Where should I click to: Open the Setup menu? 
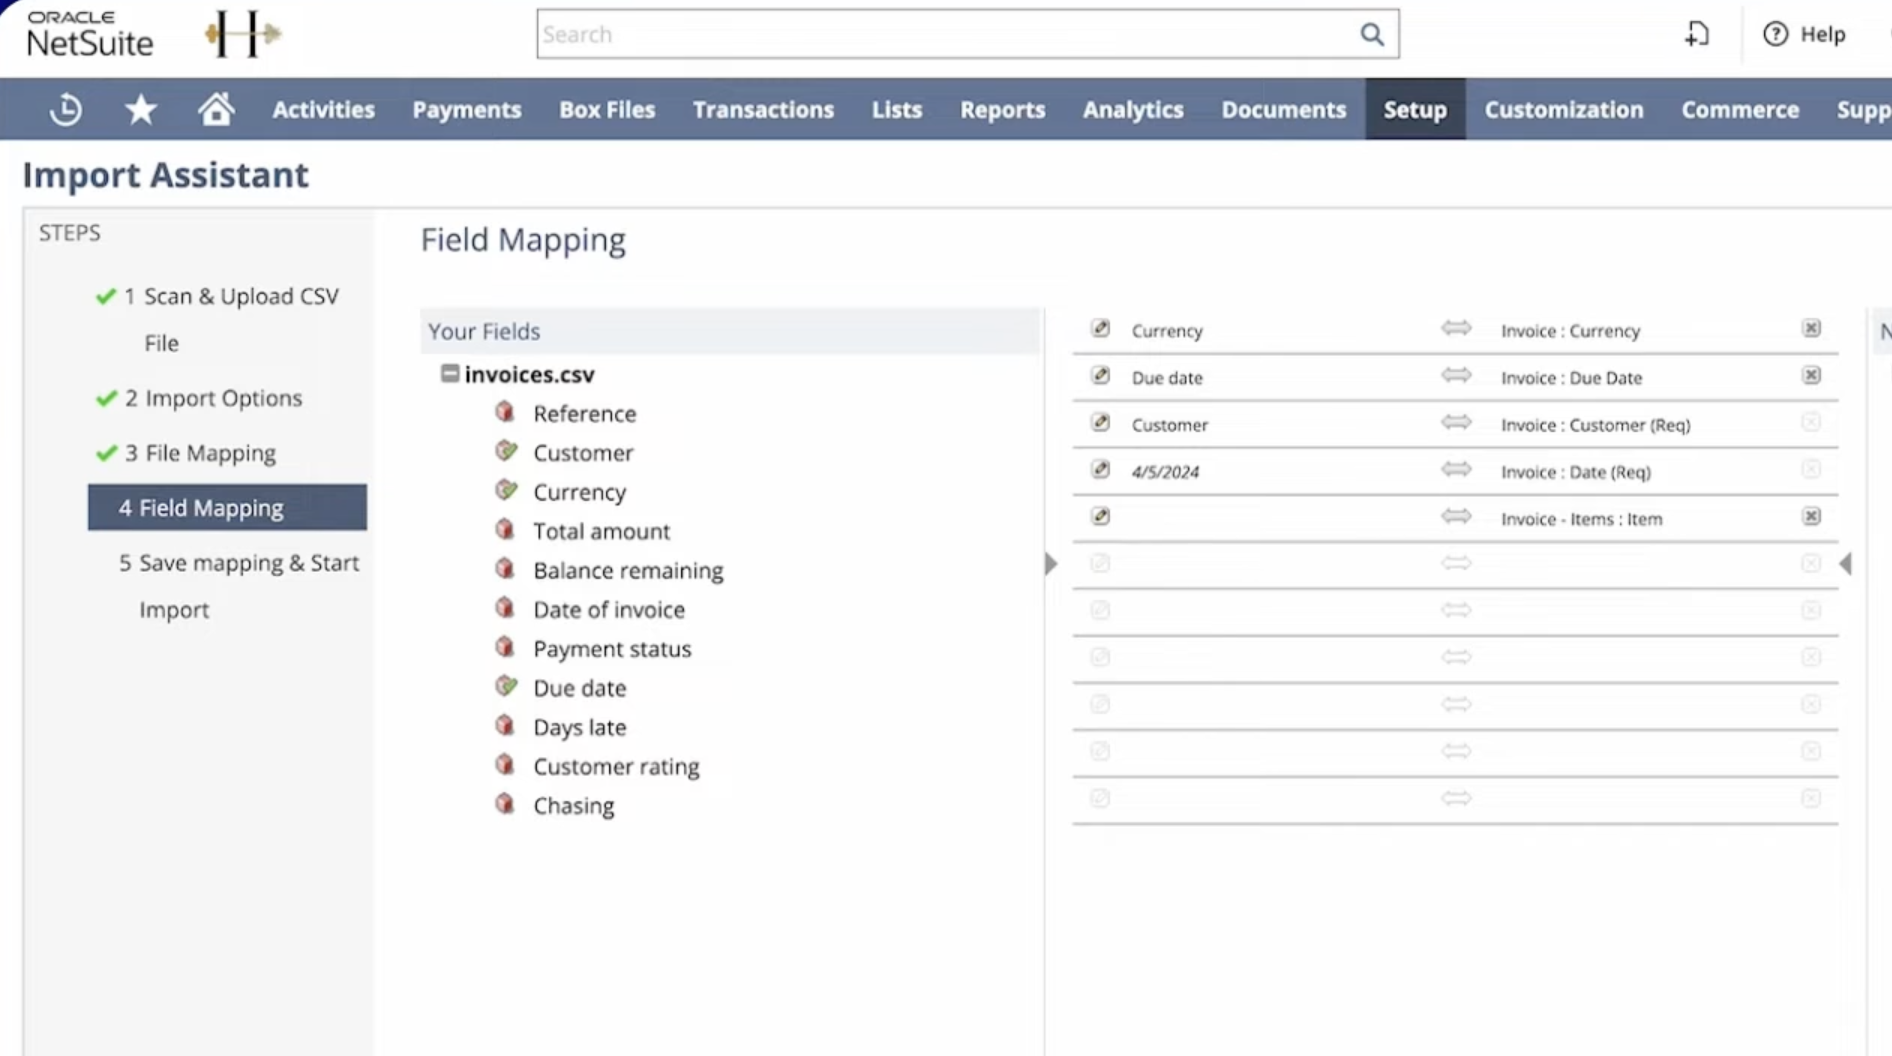coord(1415,109)
